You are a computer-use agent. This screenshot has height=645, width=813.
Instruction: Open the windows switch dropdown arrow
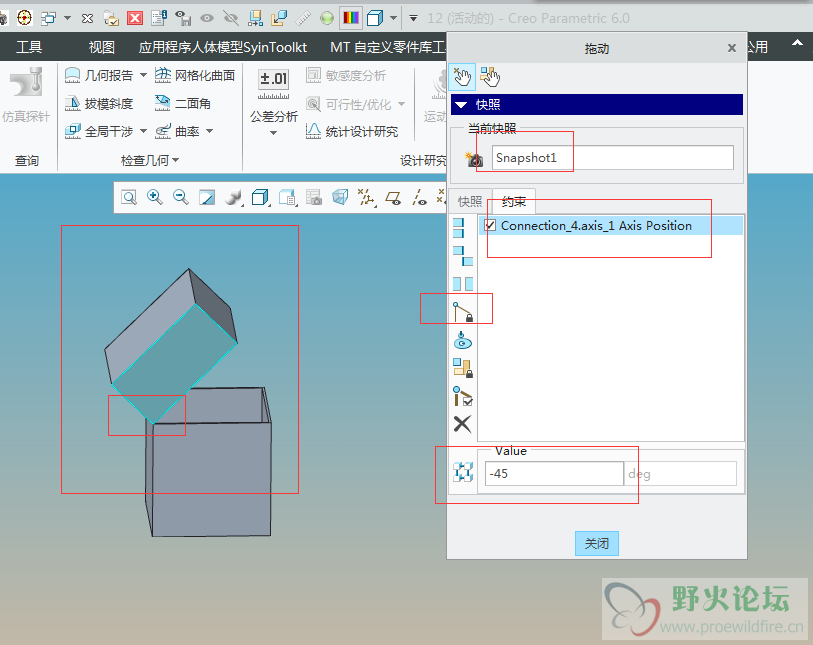click(67, 18)
